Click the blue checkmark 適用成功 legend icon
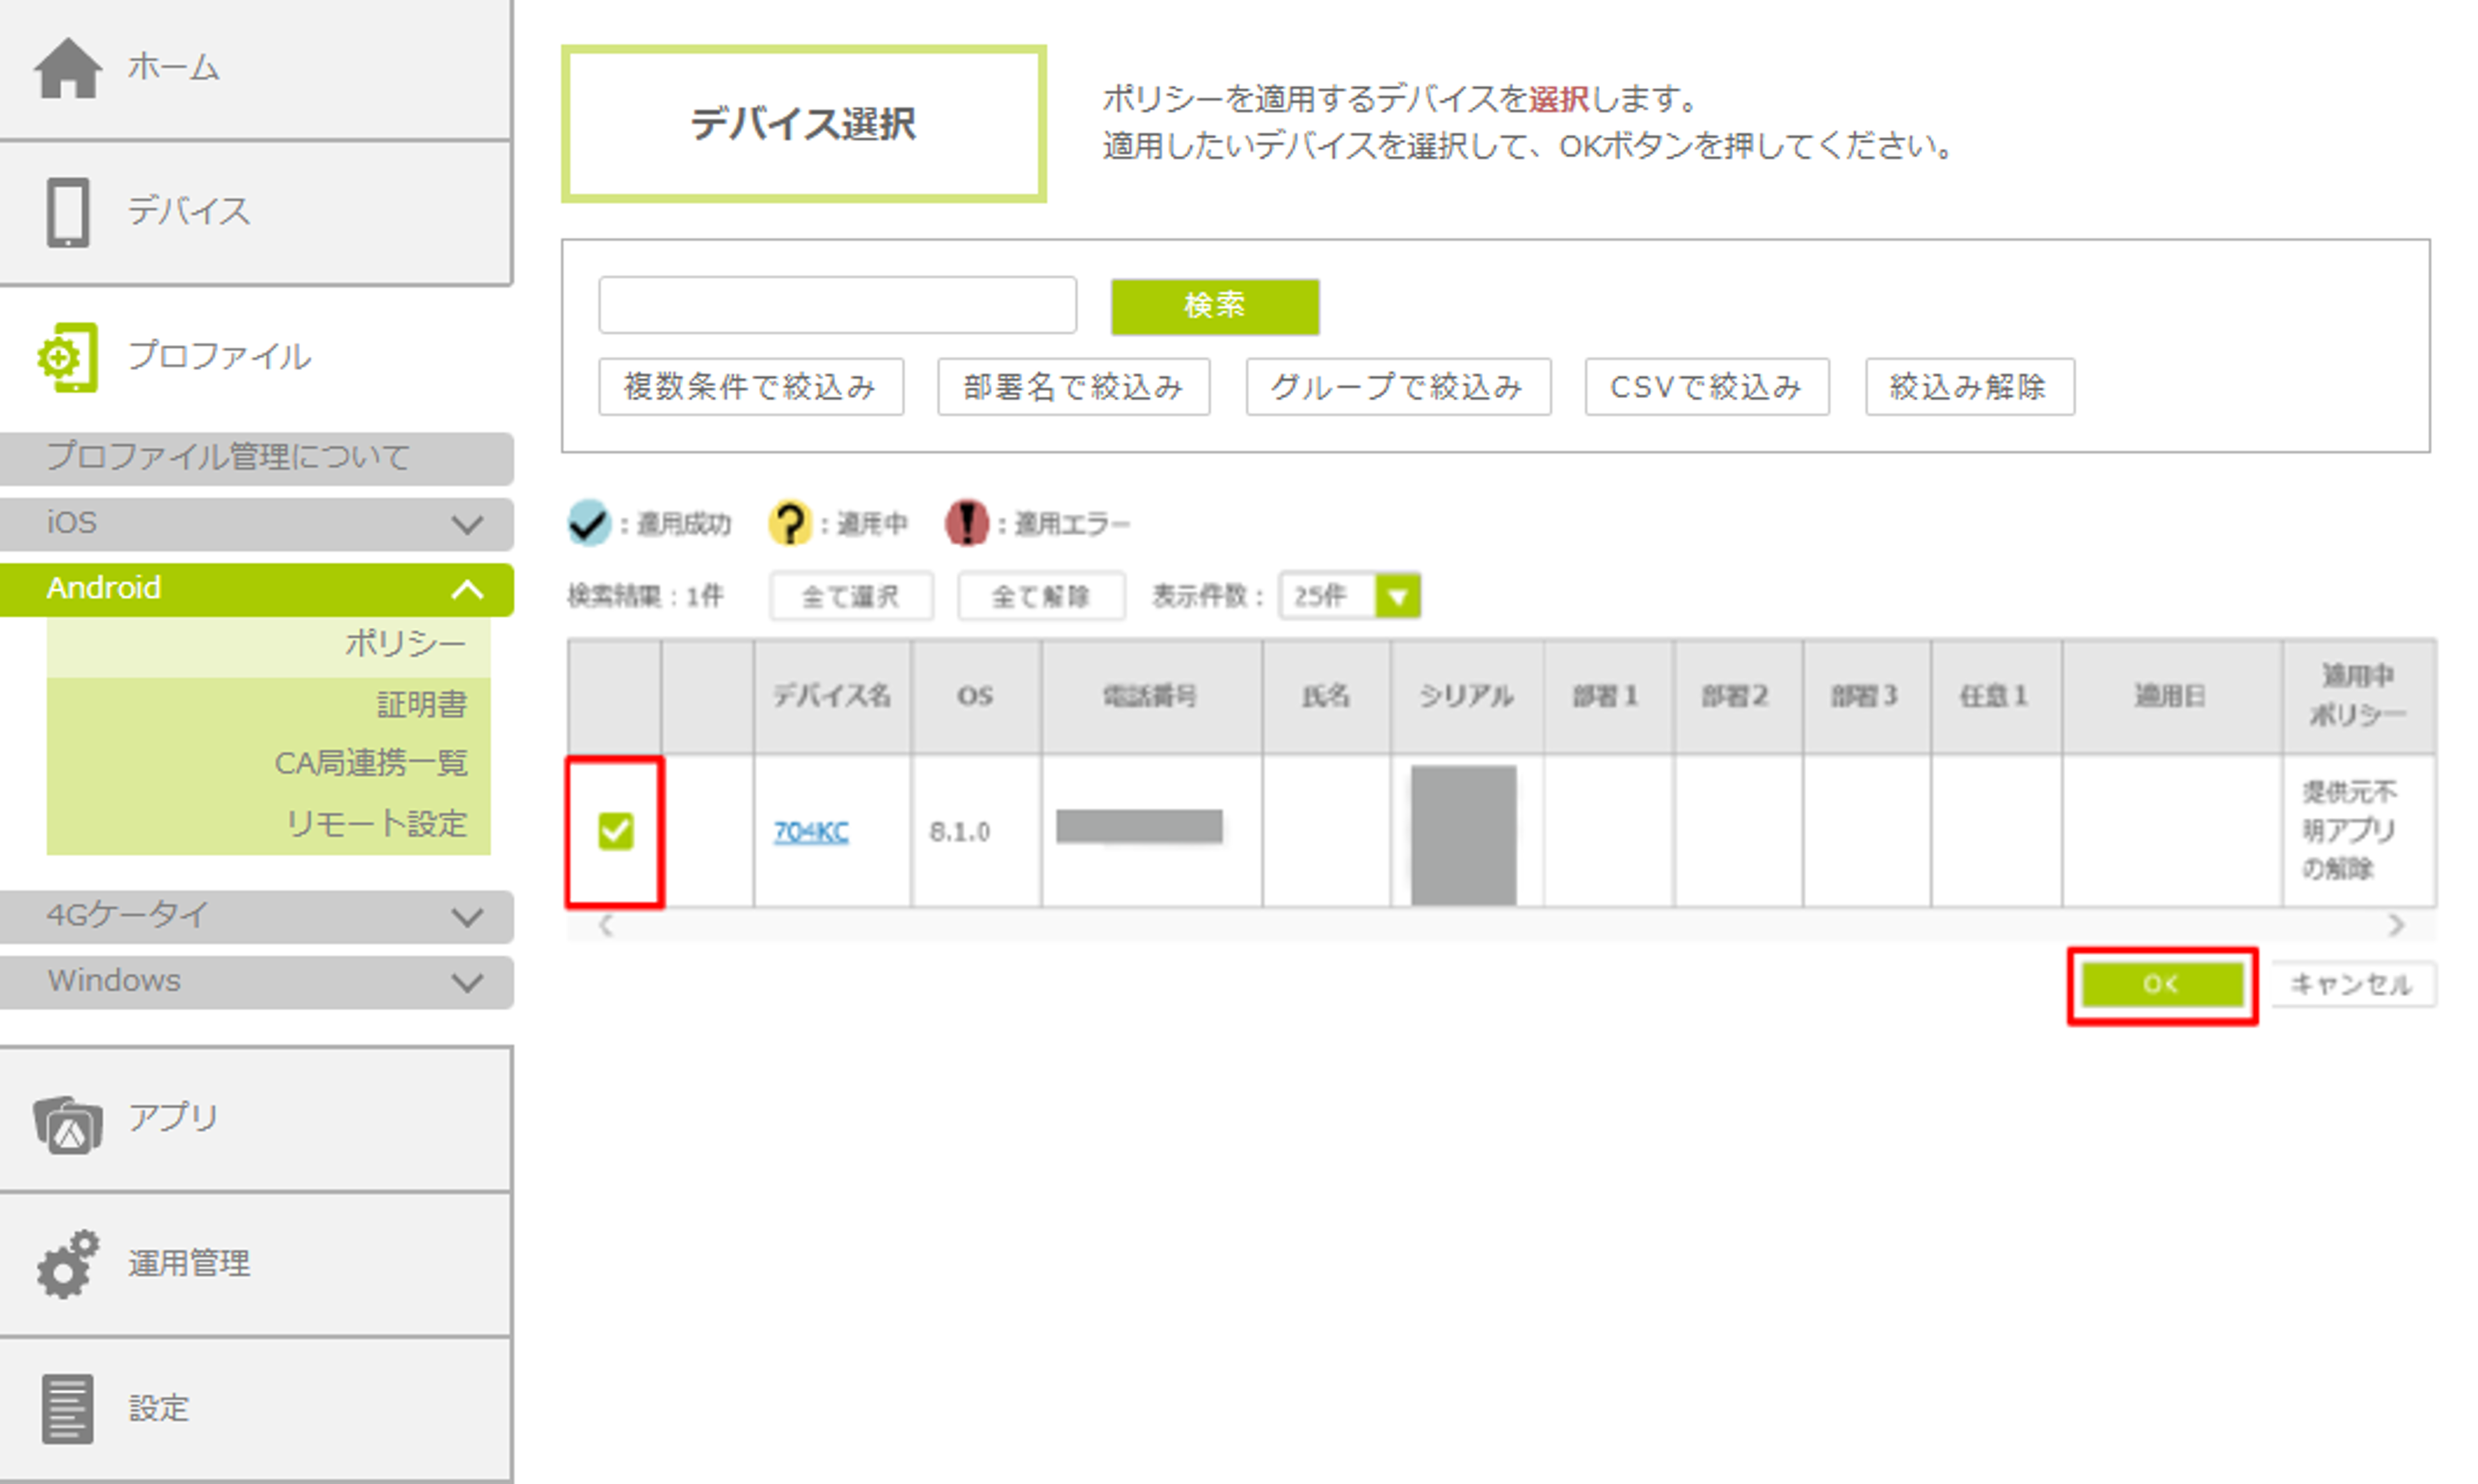Screen dimensions: 2478x1484 (x=589, y=523)
